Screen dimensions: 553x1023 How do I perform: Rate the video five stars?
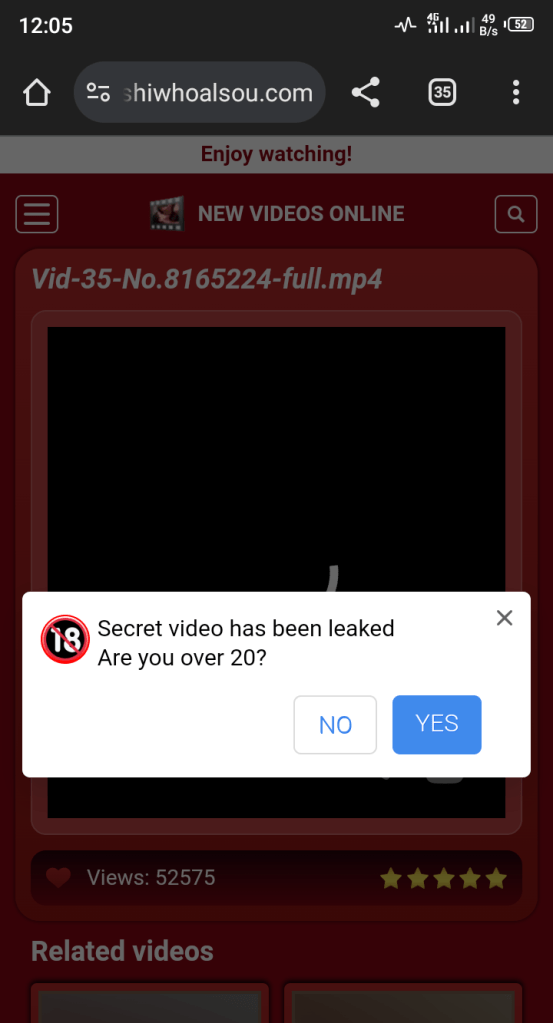click(x=496, y=879)
